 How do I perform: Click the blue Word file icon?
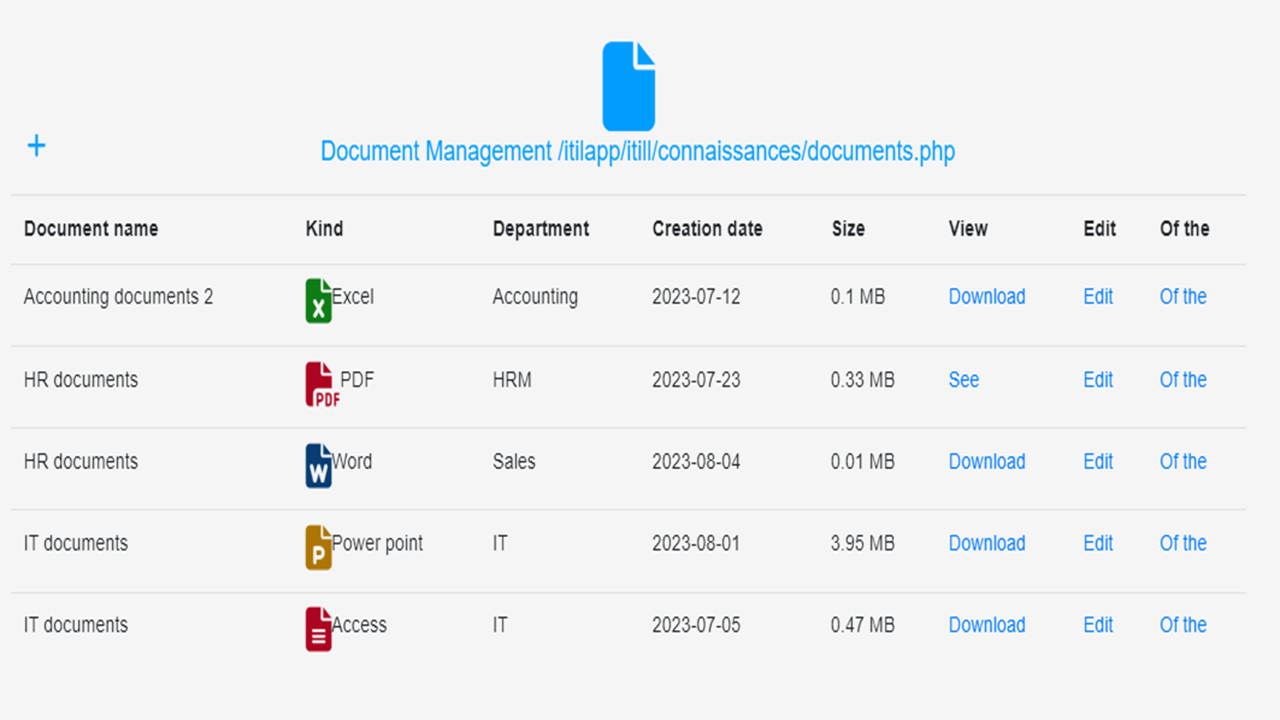point(318,466)
